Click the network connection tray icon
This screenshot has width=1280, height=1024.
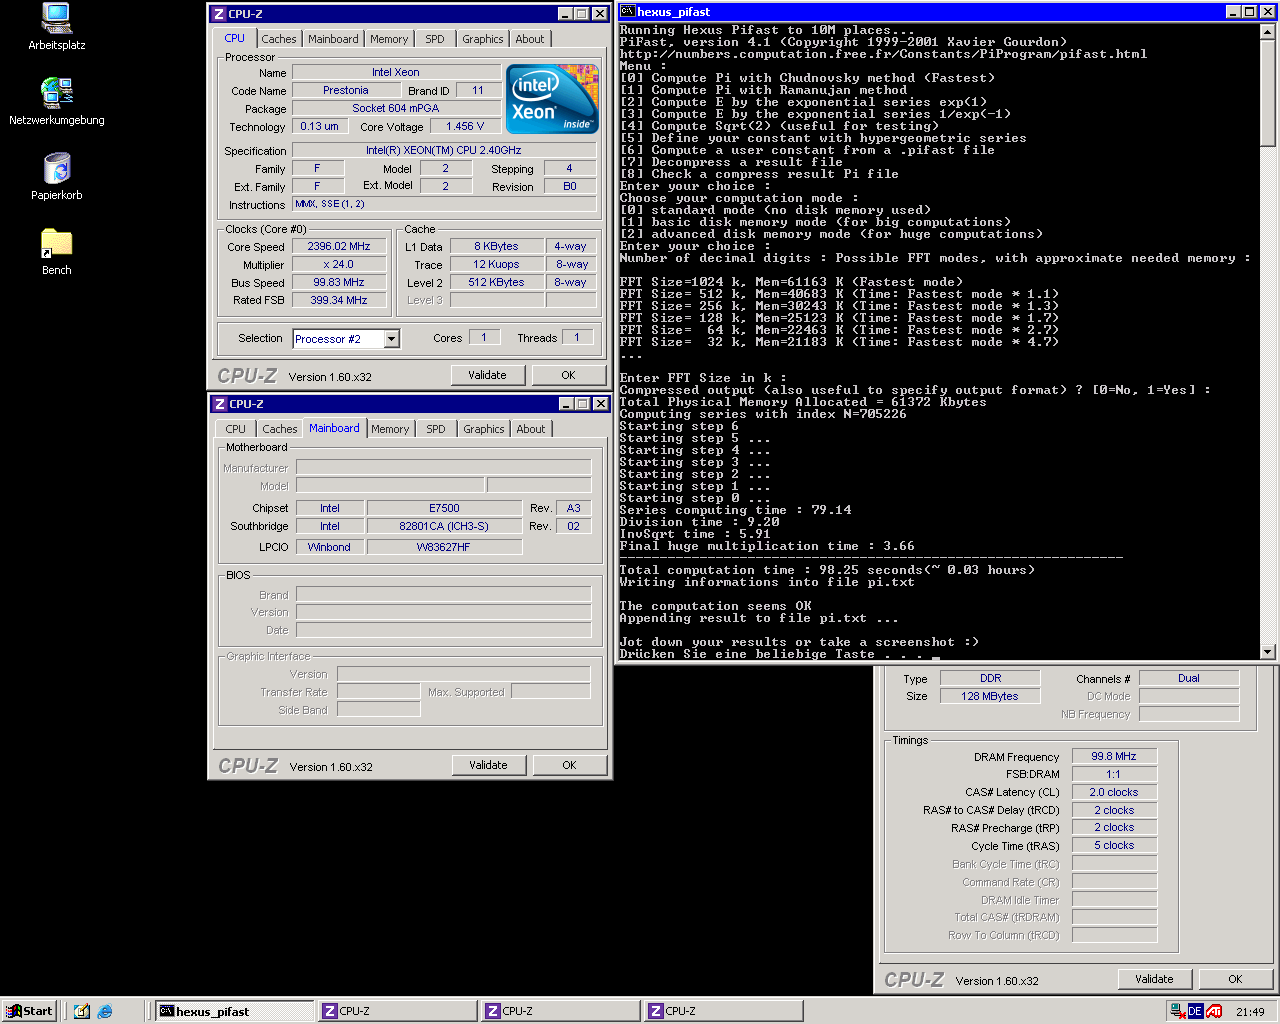pos(1178,1011)
